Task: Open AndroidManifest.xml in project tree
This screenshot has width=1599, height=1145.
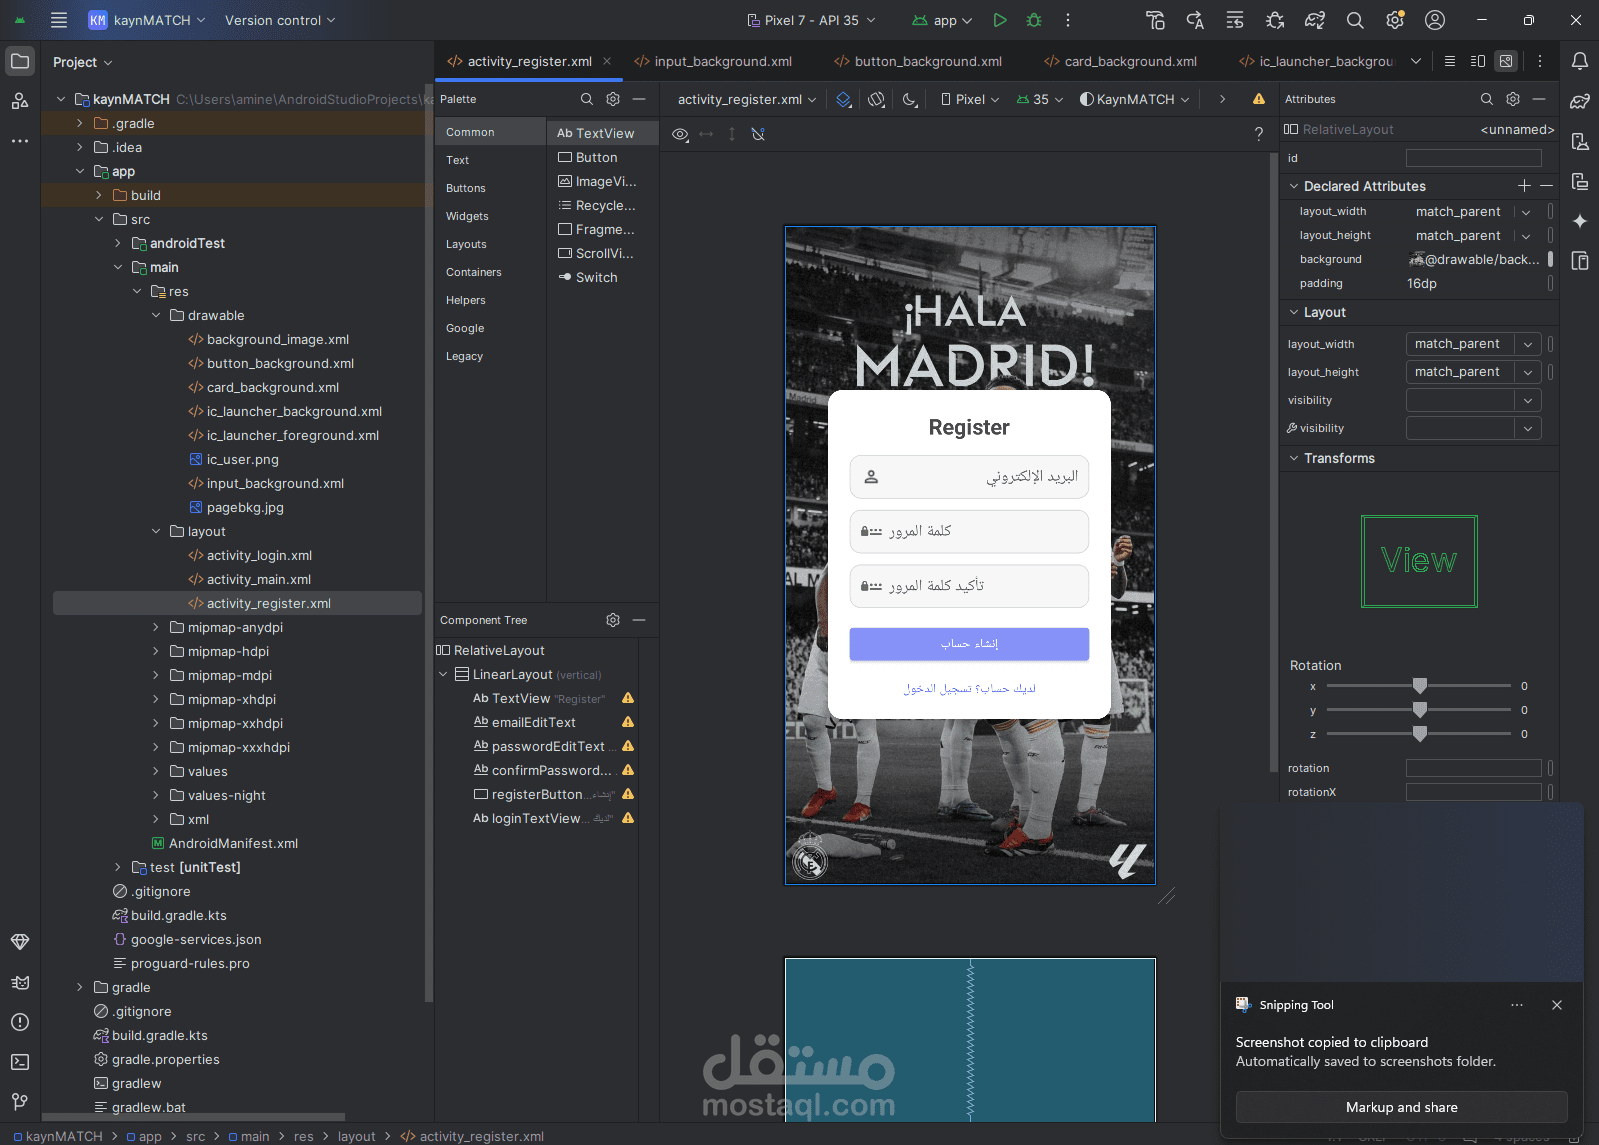Action: coord(233,843)
